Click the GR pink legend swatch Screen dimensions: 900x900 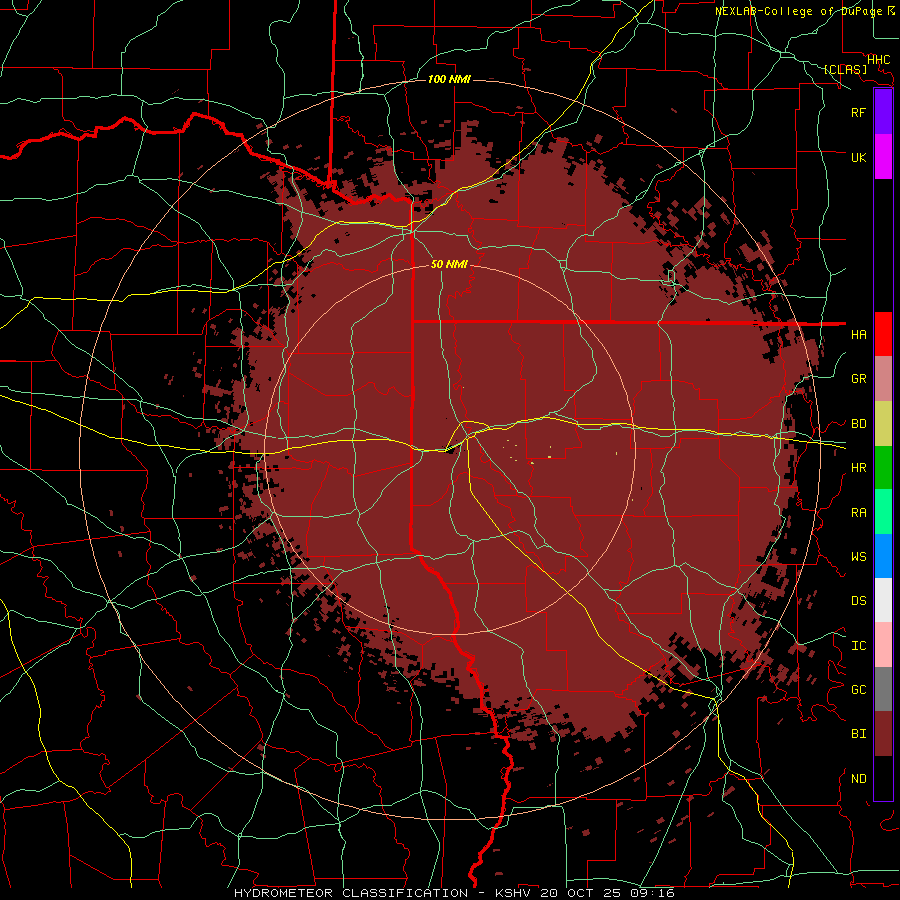coord(883,378)
